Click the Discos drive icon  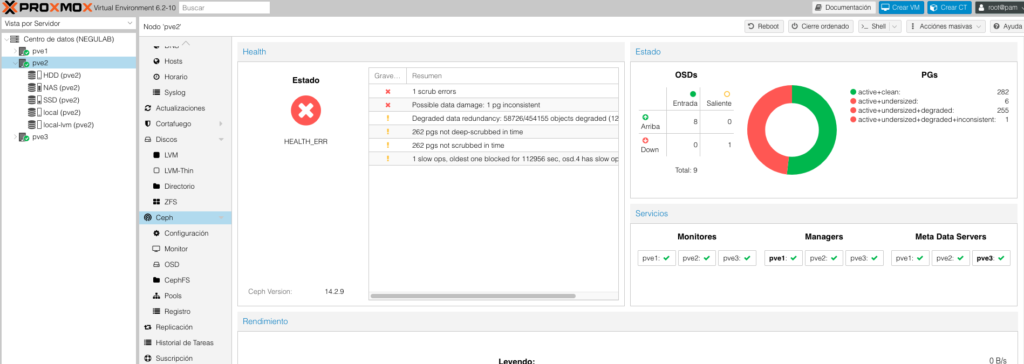click(x=148, y=140)
